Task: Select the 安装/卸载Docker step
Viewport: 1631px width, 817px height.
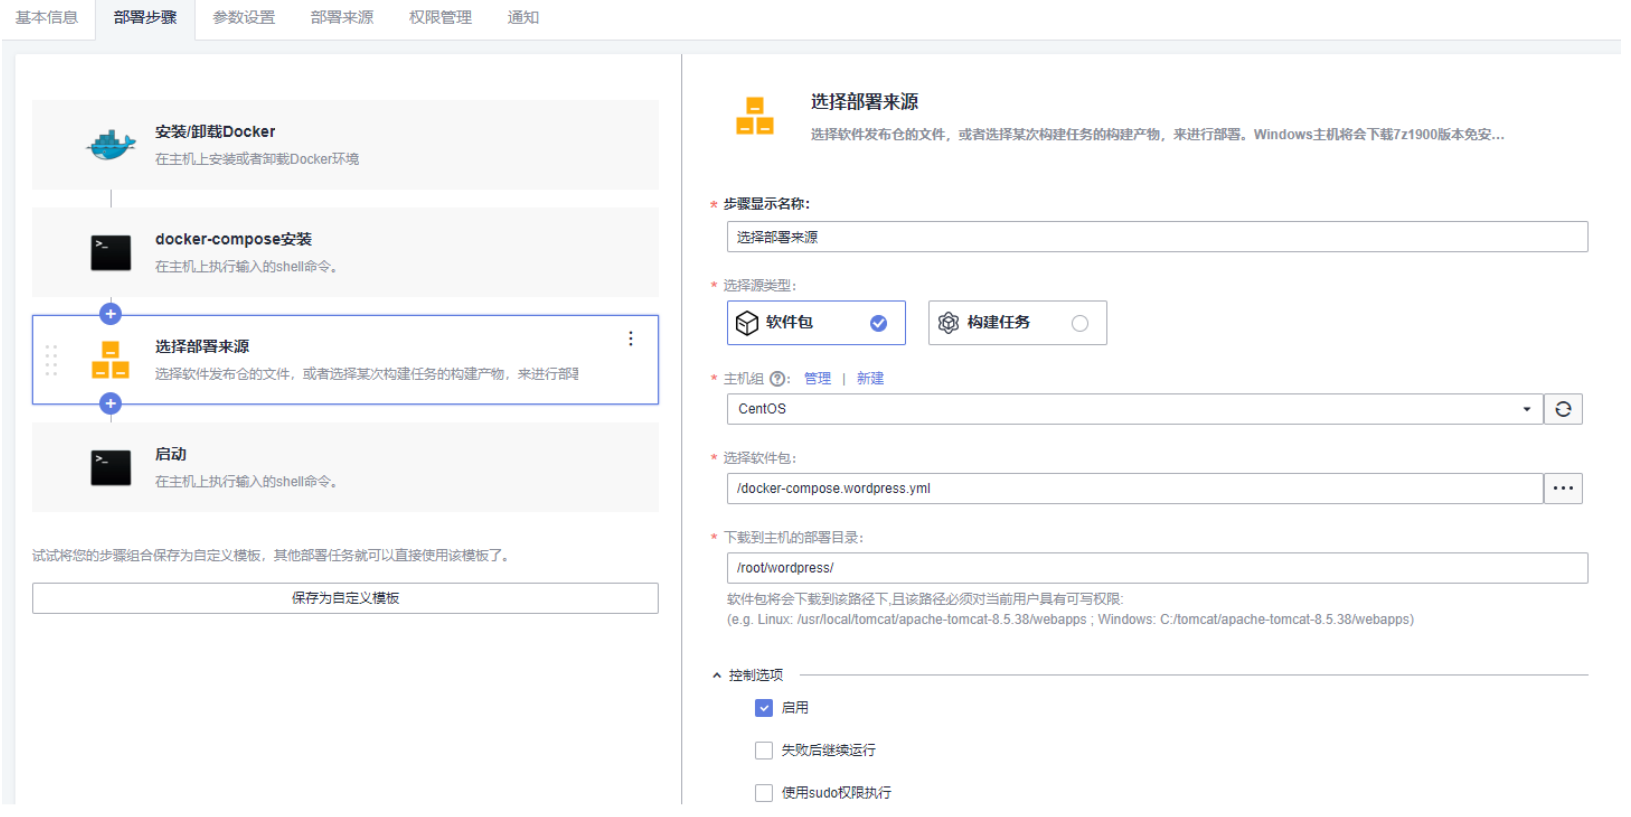Action: tap(345, 145)
